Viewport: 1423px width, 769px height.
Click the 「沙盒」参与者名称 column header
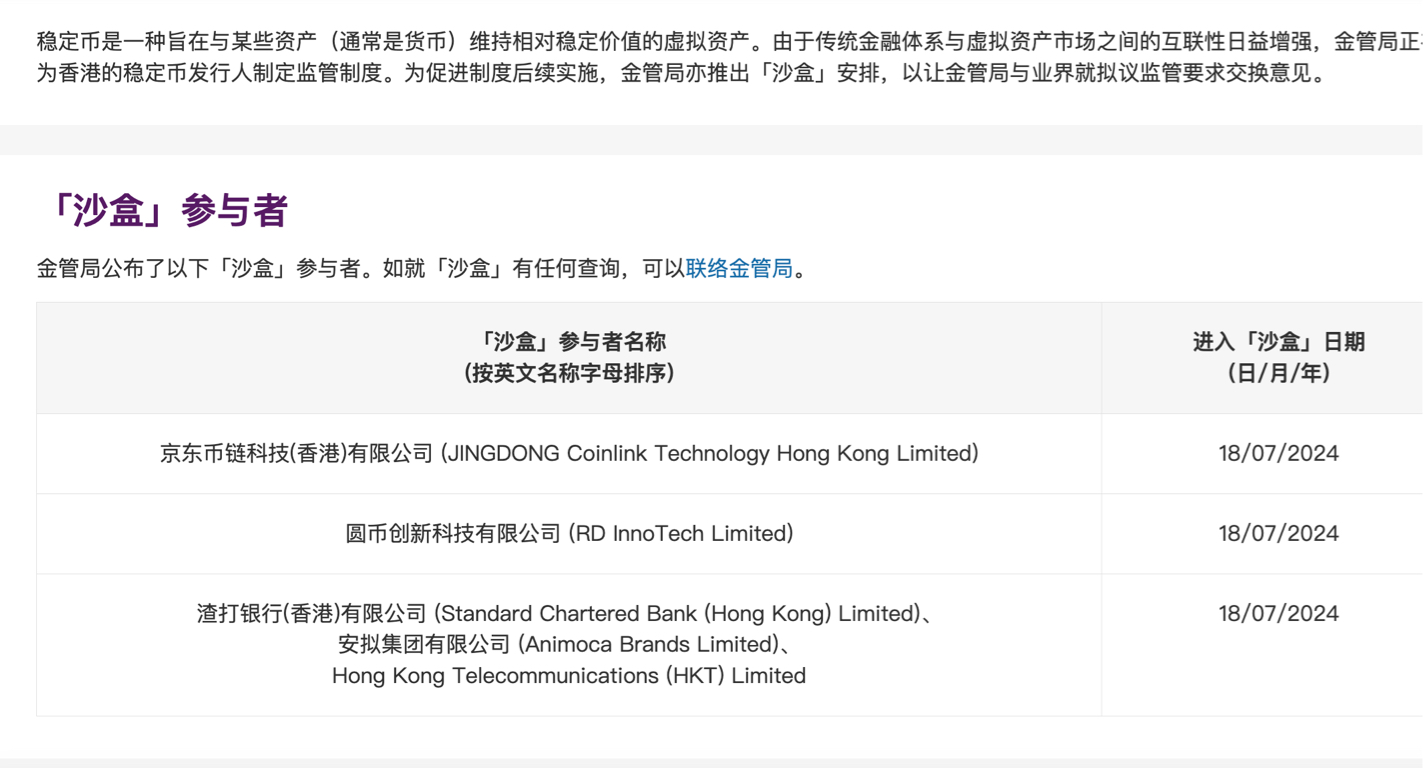coord(569,342)
